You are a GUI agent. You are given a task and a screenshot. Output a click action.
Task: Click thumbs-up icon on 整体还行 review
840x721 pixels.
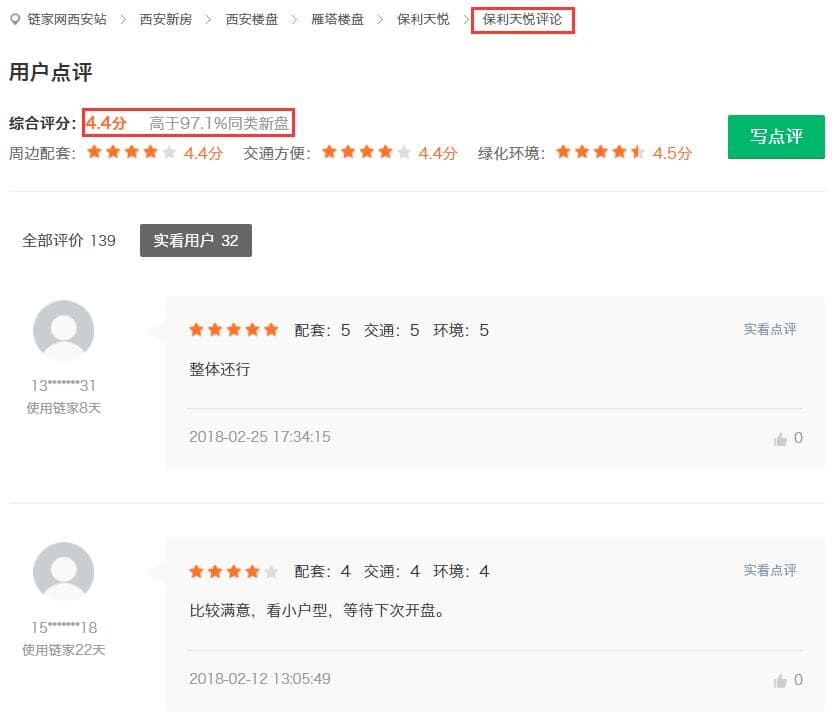780,439
